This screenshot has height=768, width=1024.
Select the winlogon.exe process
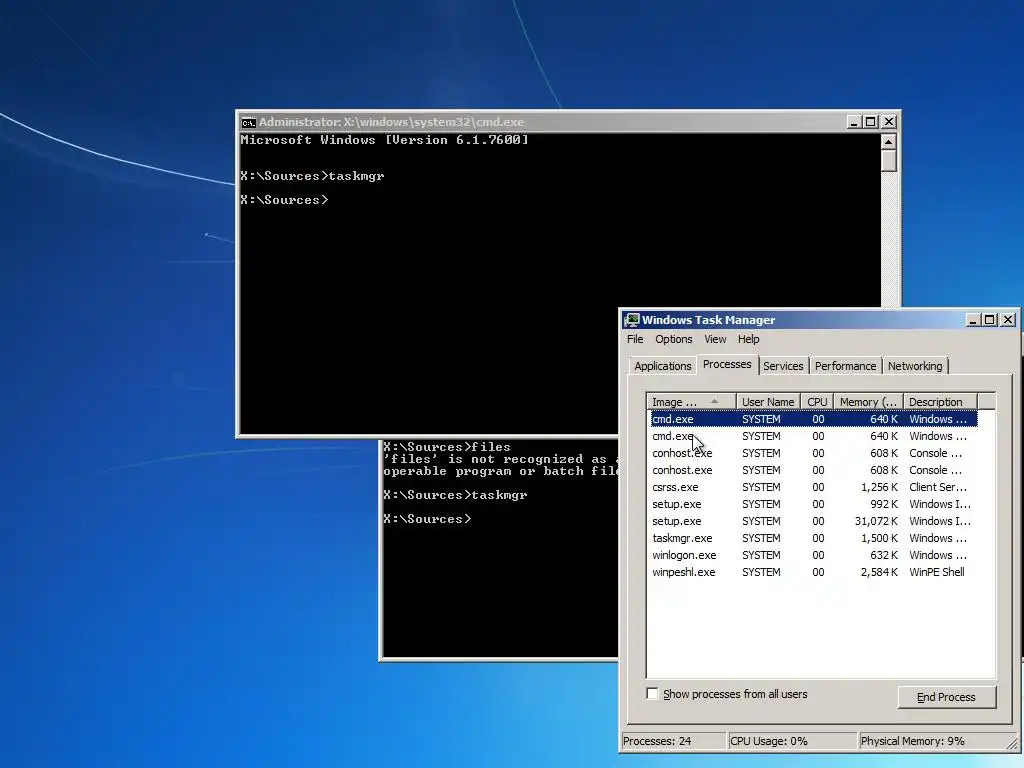pos(814,554)
